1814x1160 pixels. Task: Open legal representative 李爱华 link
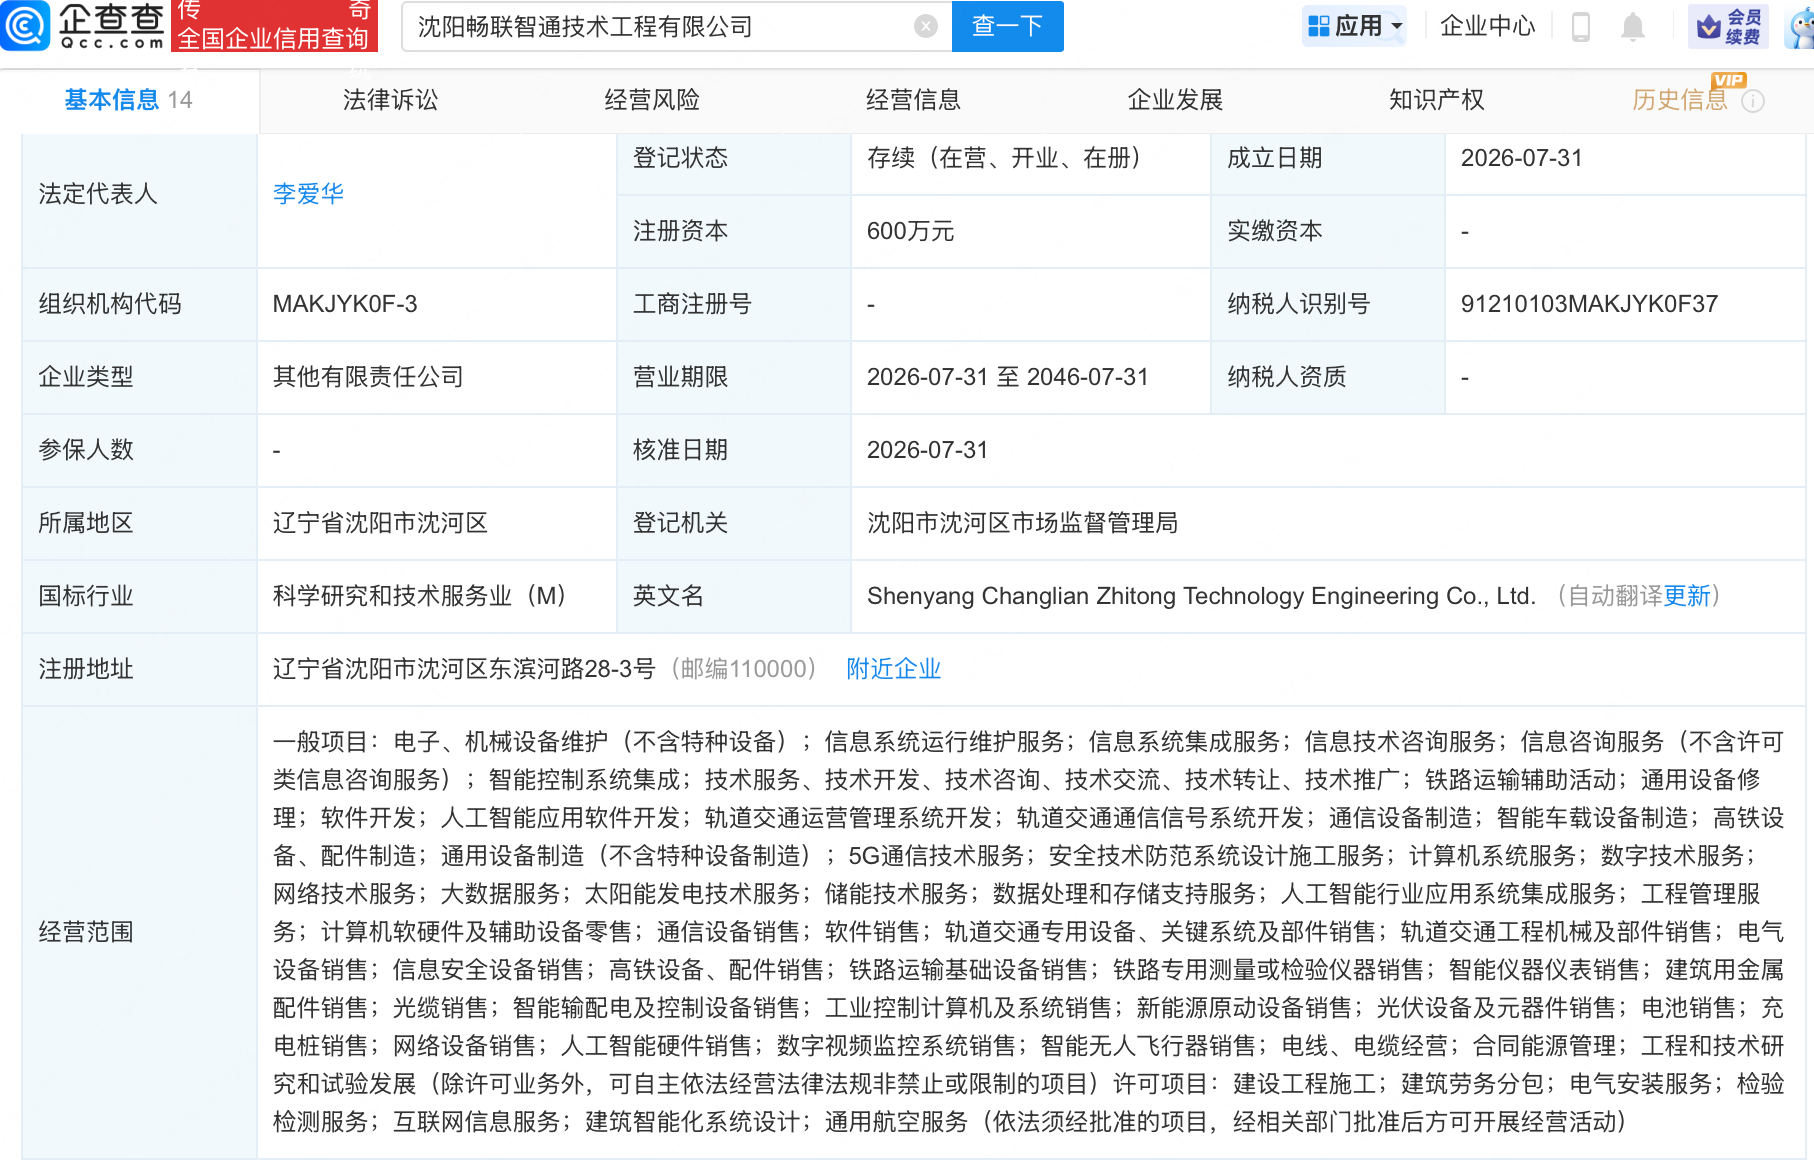click(308, 194)
